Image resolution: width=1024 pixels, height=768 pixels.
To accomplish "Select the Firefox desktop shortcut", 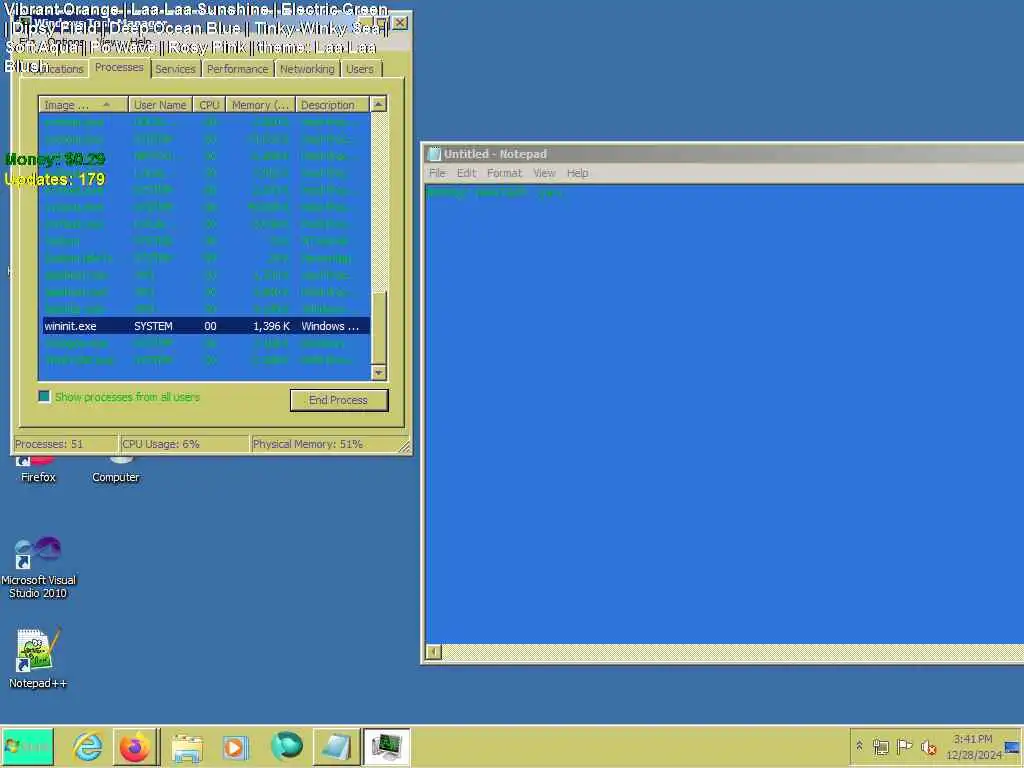I will [38, 469].
